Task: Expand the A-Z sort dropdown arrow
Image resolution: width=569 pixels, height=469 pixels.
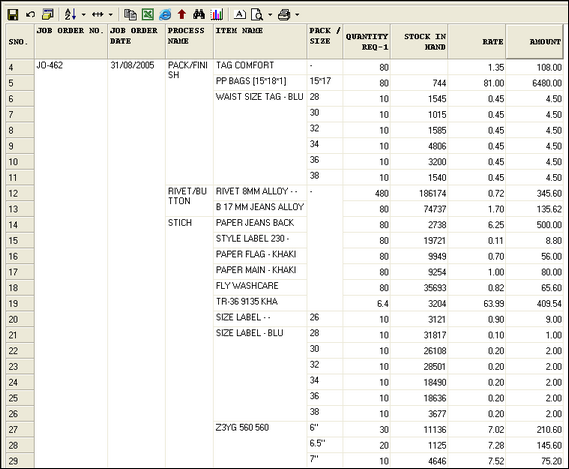Action: (84, 15)
